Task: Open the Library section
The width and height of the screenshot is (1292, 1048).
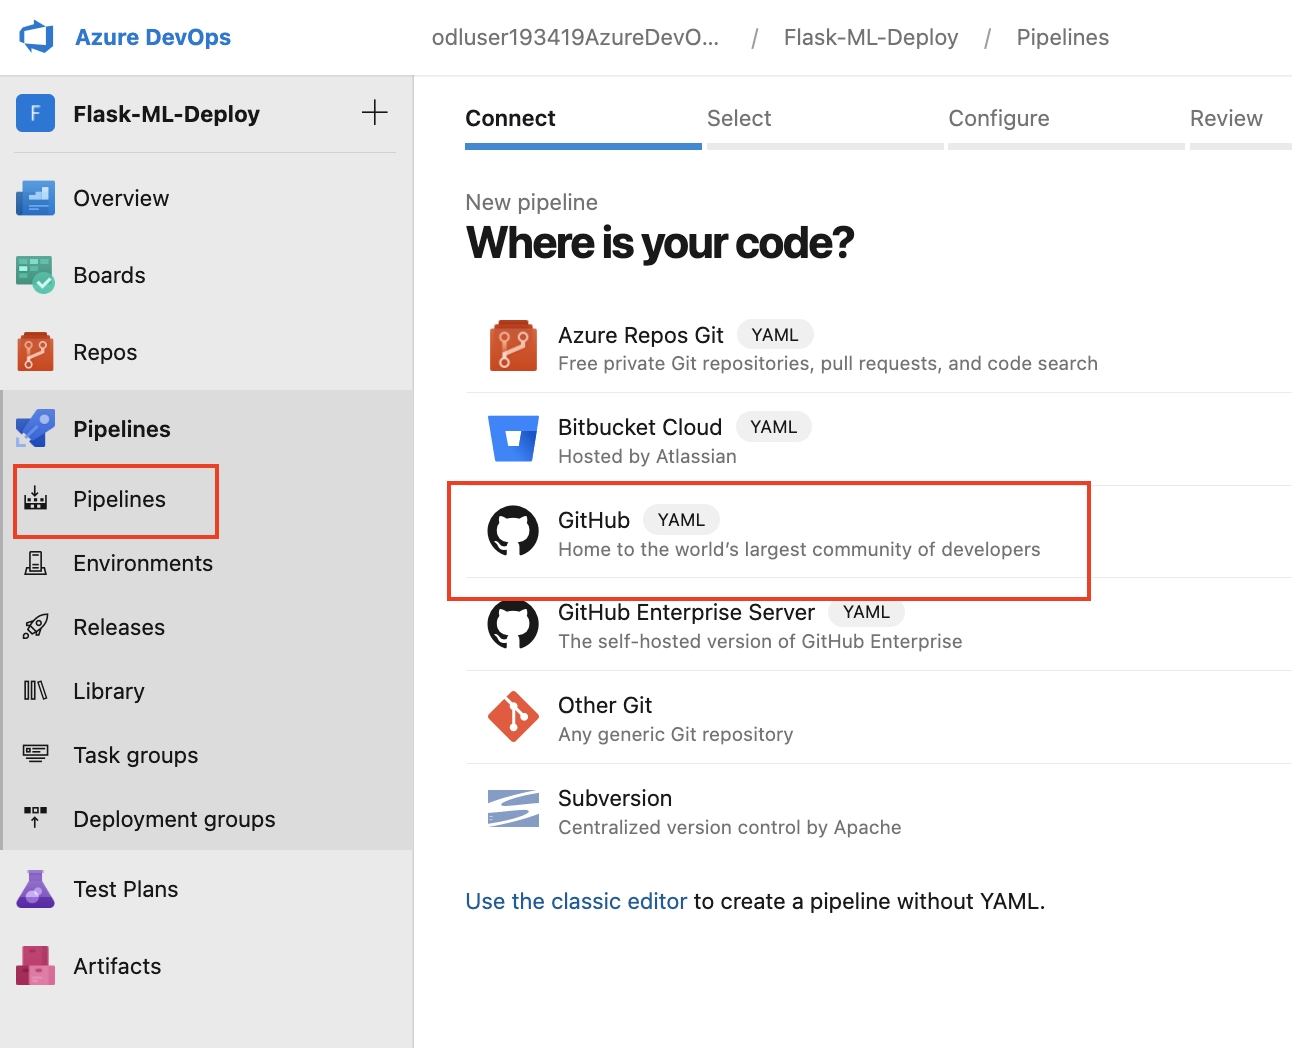Action: click(108, 691)
